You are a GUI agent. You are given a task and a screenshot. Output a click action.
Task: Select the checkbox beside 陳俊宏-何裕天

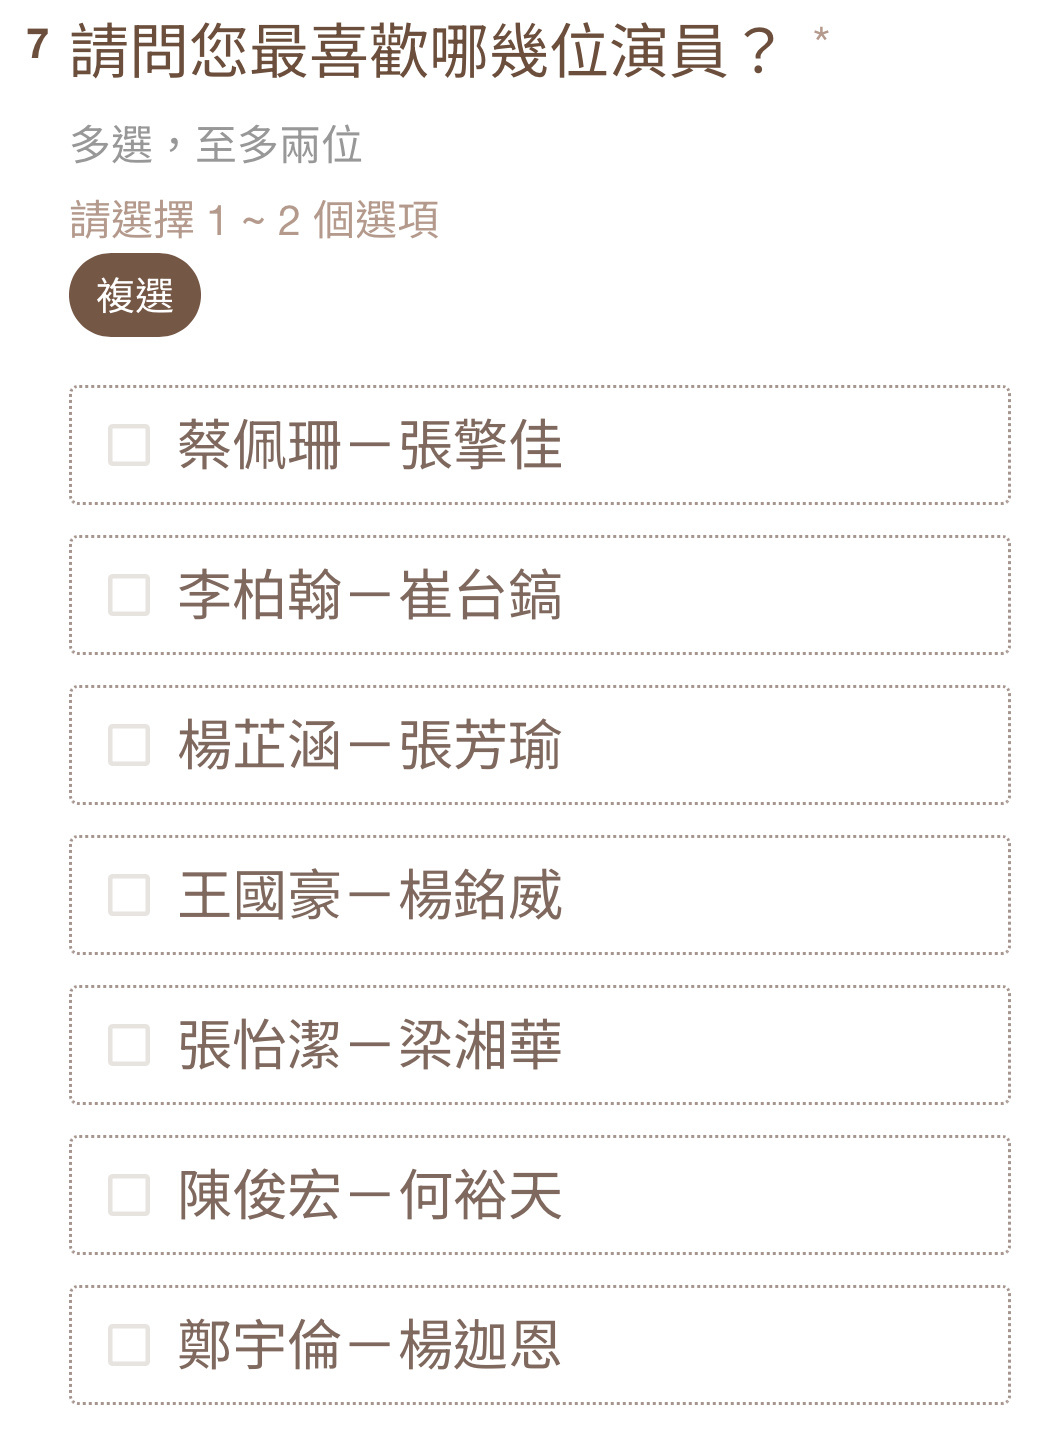129,1195
